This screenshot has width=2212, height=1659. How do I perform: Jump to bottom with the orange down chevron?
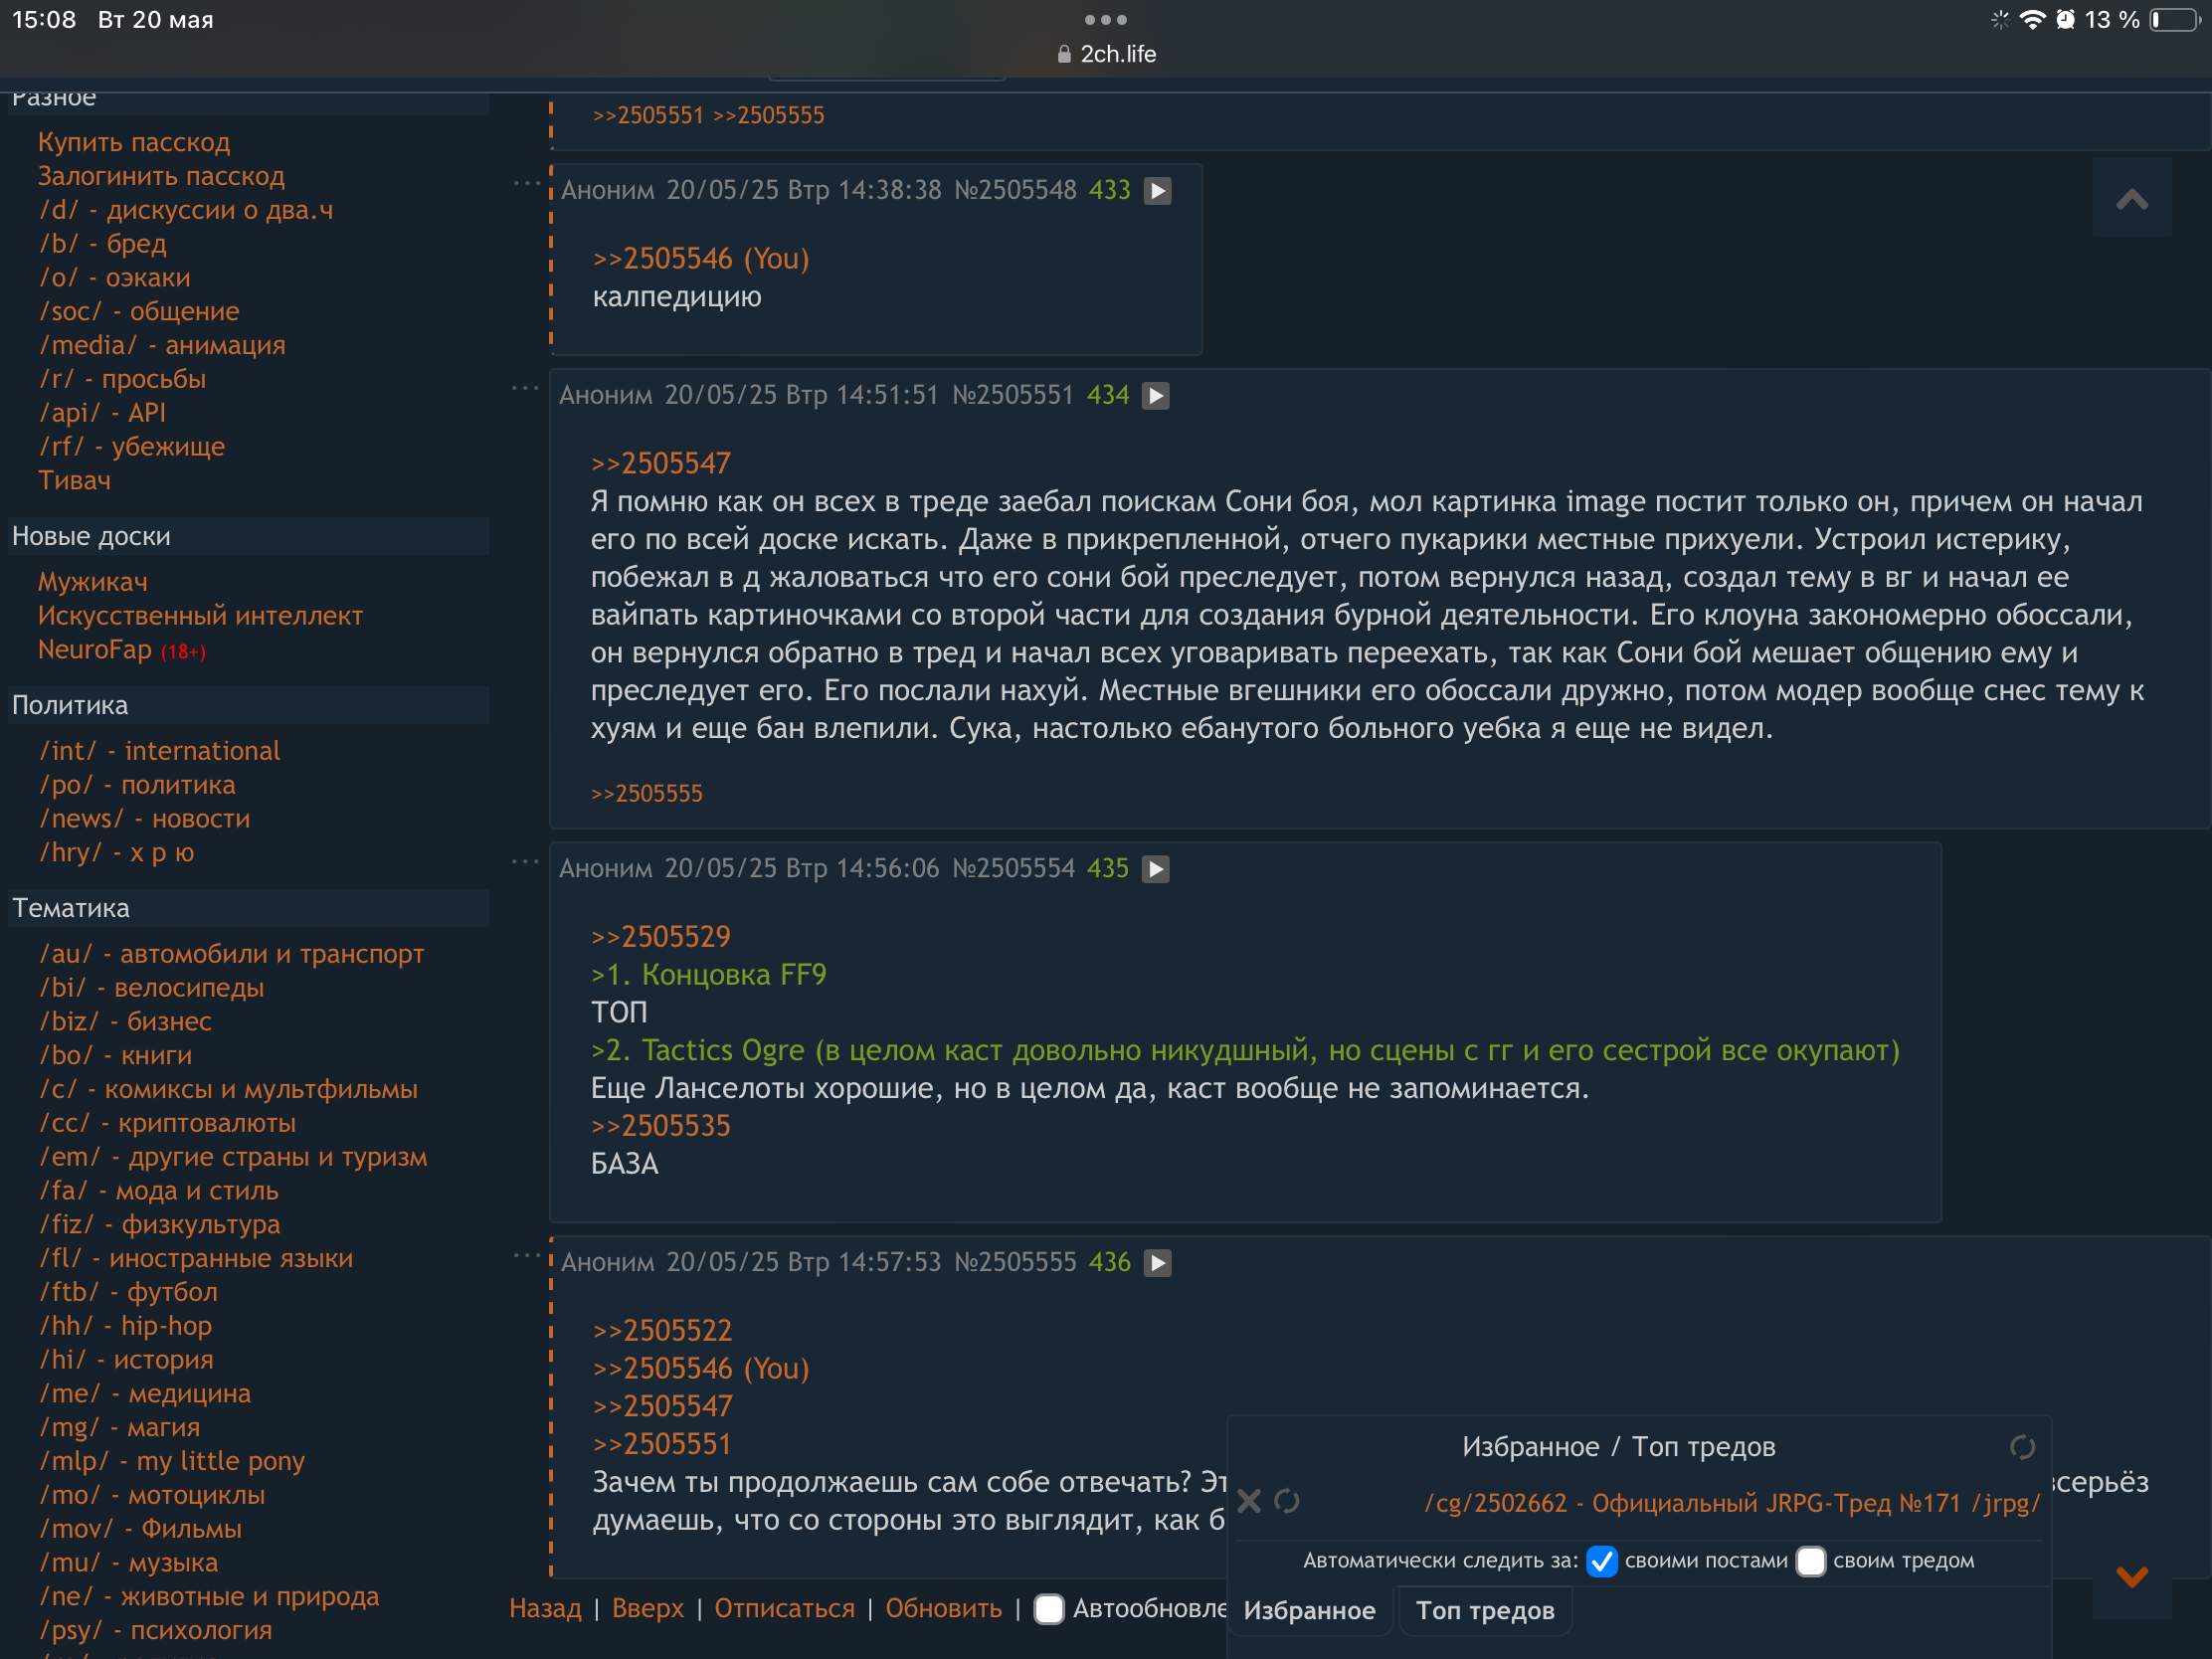[x=2131, y=1577]
